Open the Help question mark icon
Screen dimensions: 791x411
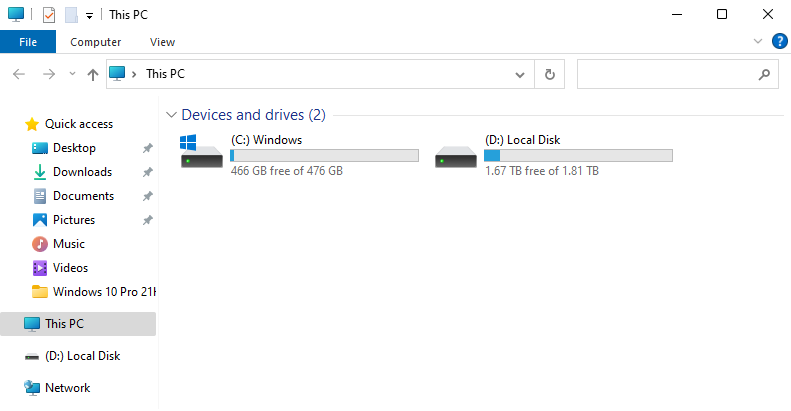[x=779, y=41]
